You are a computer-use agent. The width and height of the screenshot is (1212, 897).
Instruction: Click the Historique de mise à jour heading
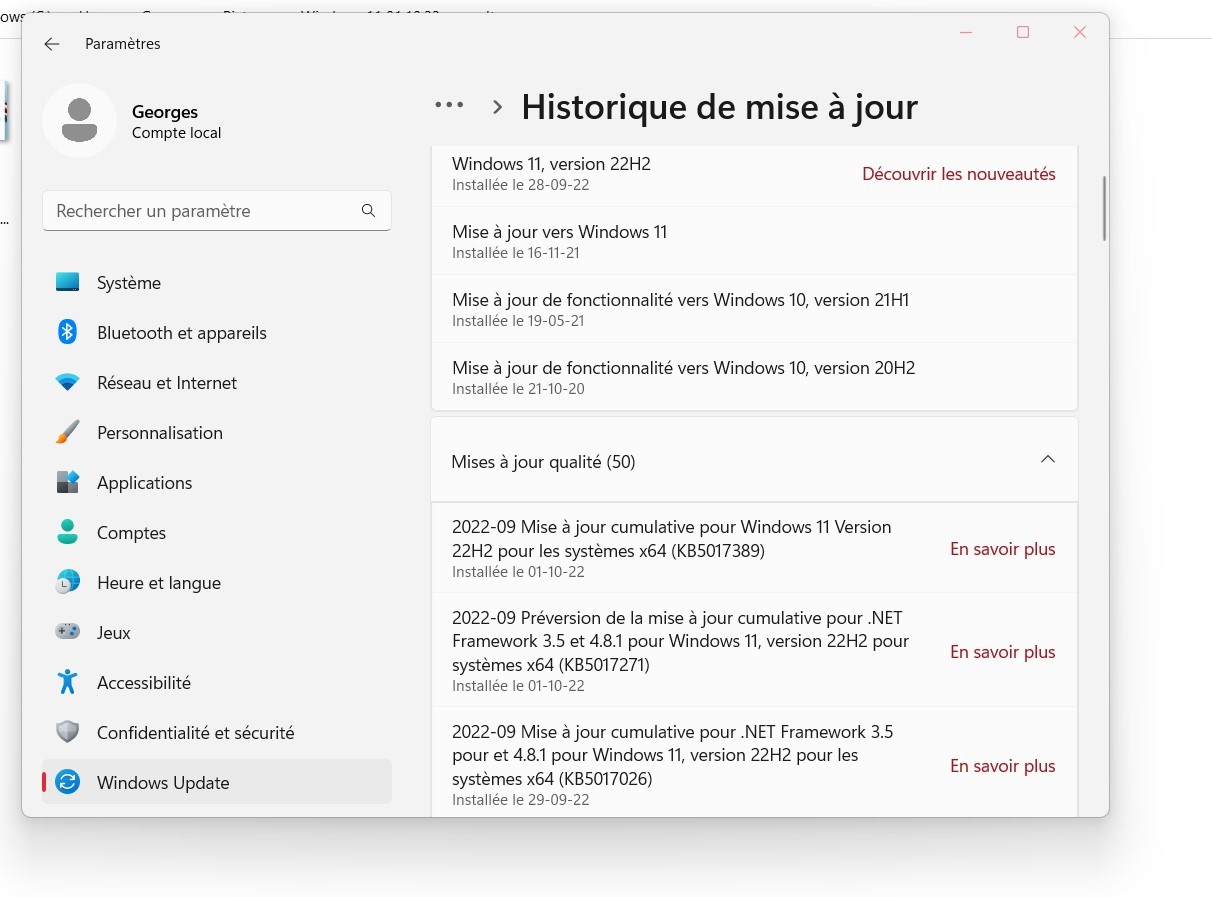point(719,107)
